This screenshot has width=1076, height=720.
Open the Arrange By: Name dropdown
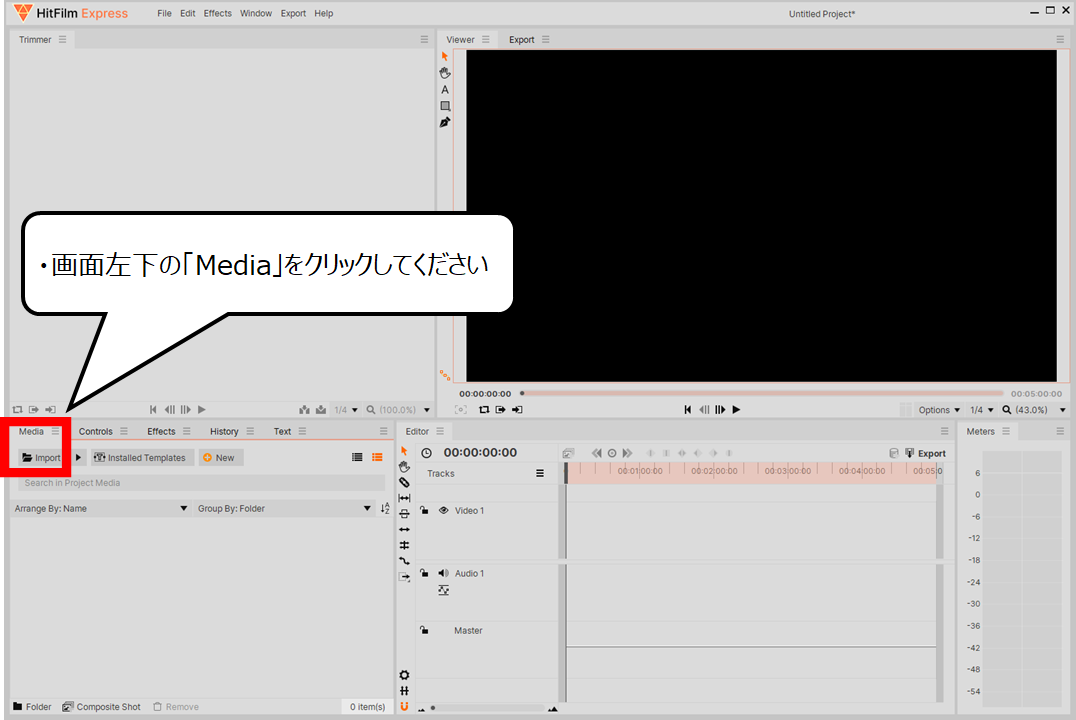(x=100, y=509)
